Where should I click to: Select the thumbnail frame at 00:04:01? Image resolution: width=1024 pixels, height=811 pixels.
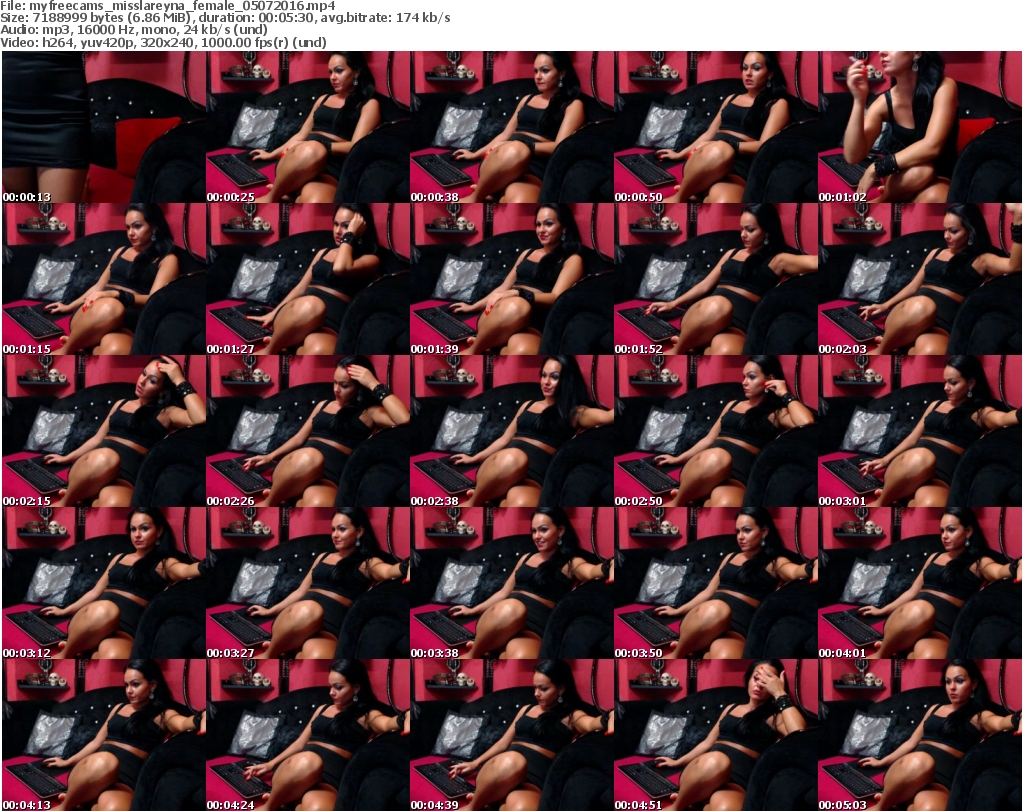pos(920,584)
